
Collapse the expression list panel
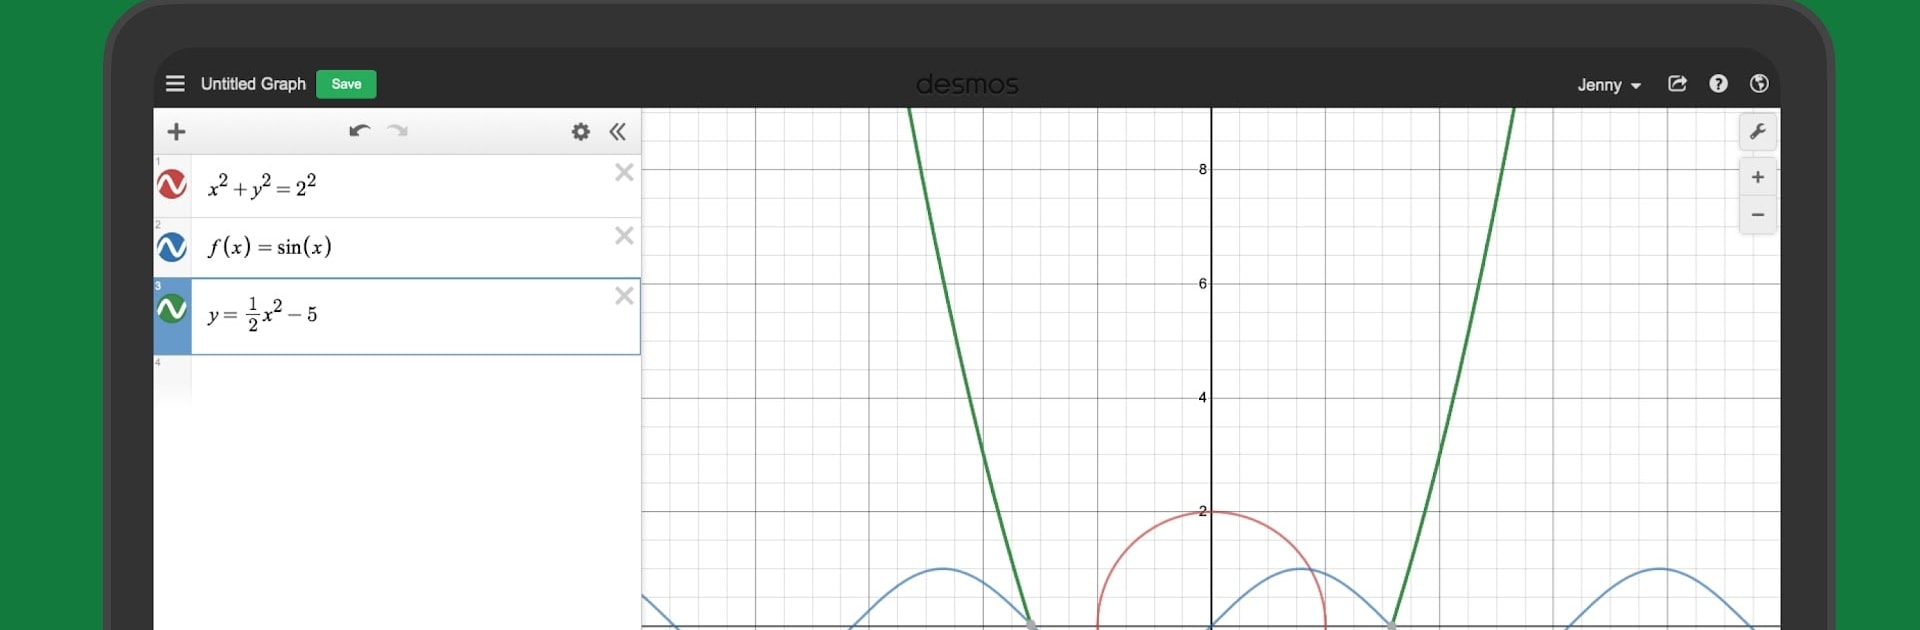(618, 132)
